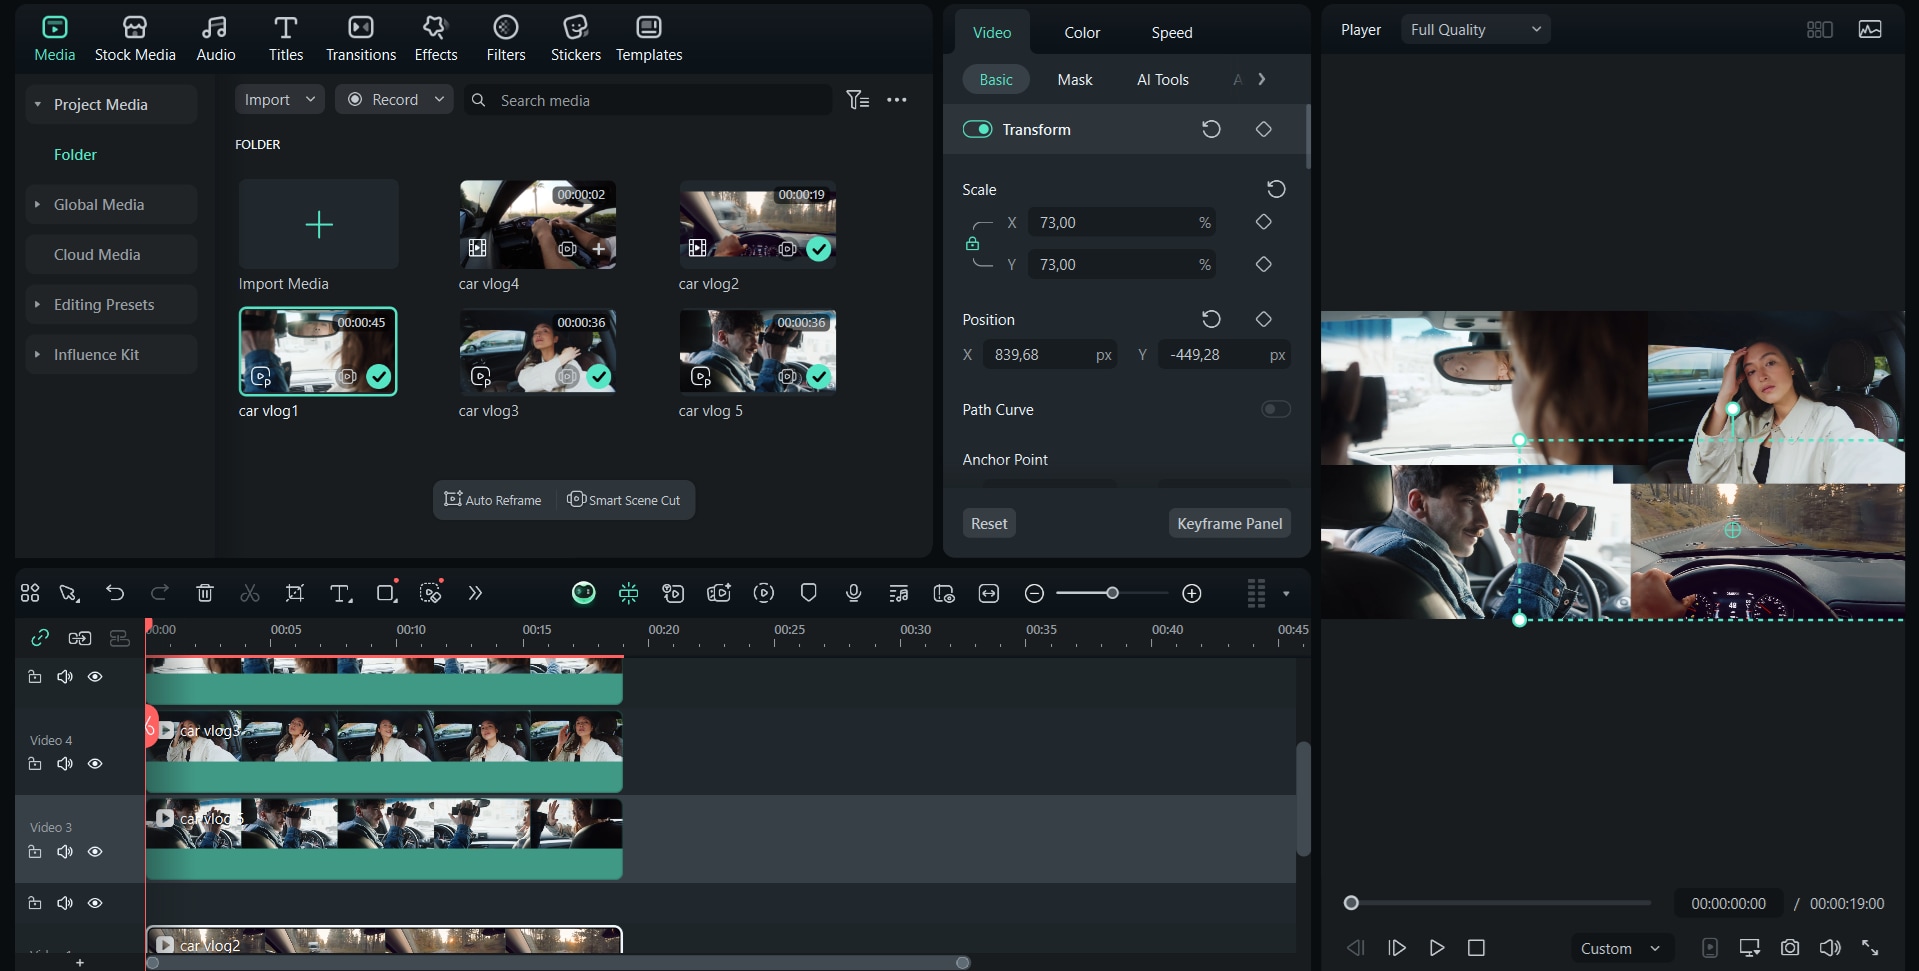Screen dimensions: 1919x971
Task: Undo the last timeline action
Action: [x=115, y=593]
